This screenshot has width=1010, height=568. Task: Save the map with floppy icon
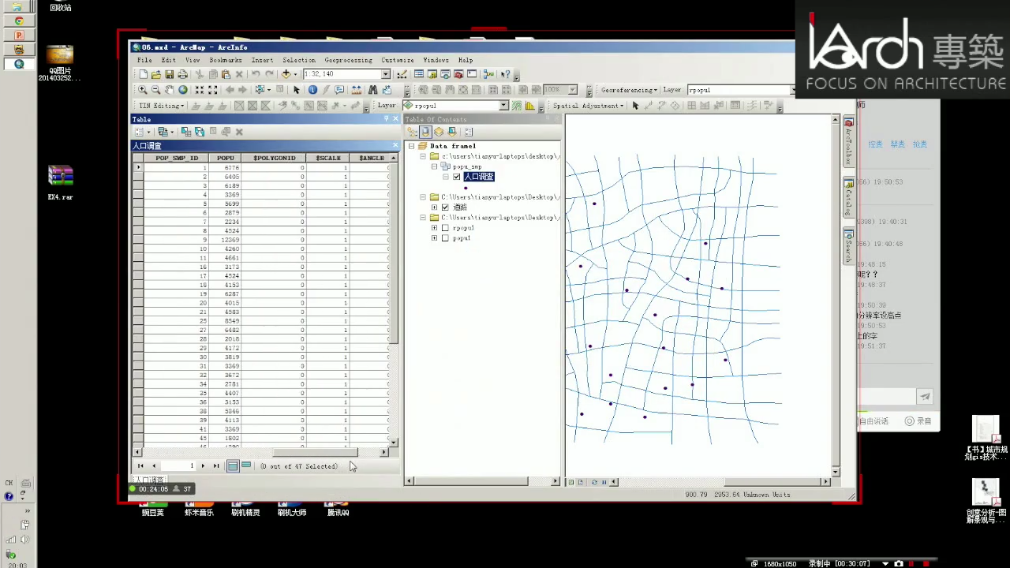169,75
